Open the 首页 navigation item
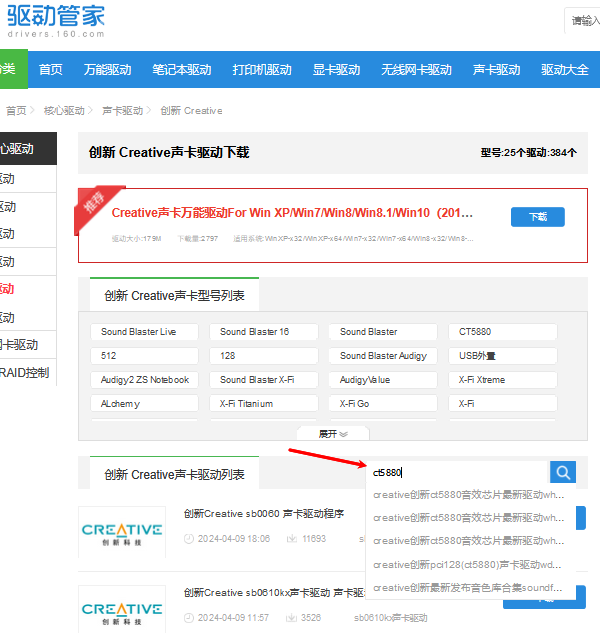 coord(50,69)
